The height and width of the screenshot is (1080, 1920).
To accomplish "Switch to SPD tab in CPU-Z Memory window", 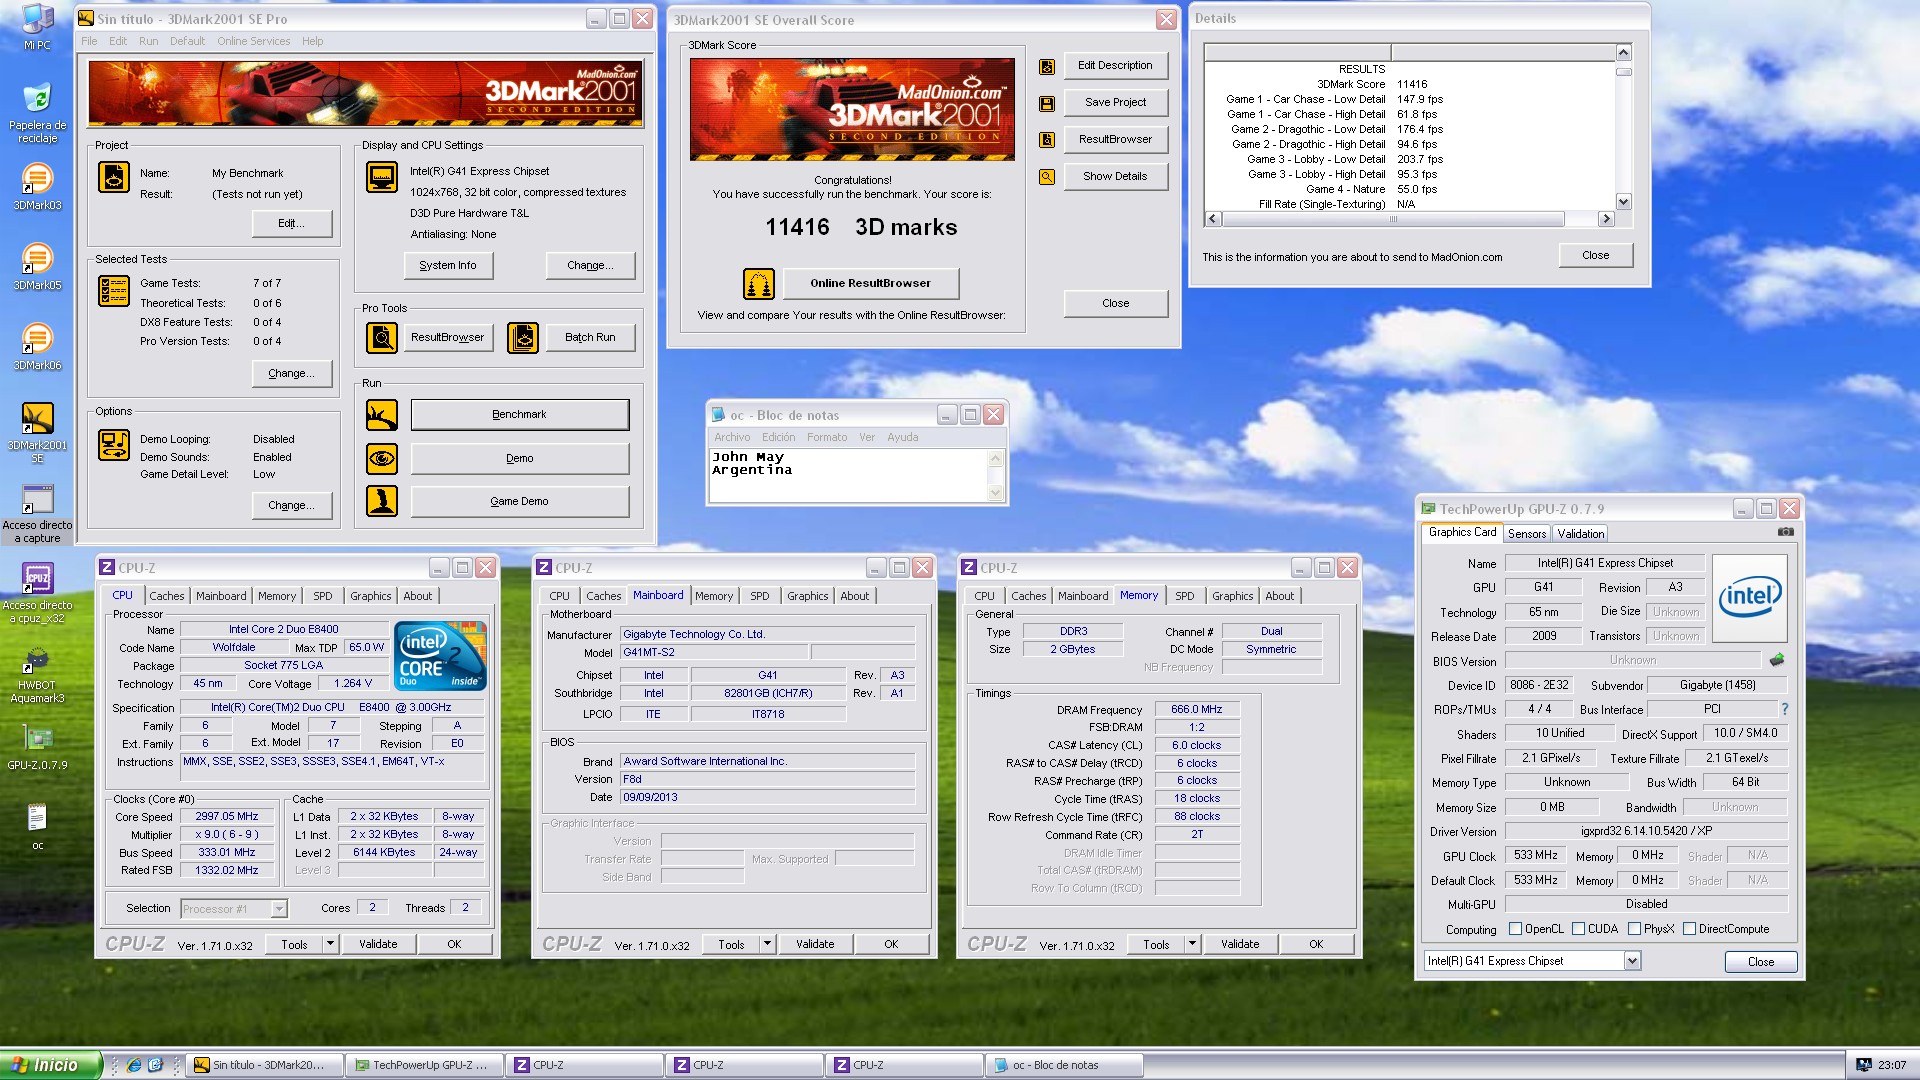I will click(x=1185, y=596).
